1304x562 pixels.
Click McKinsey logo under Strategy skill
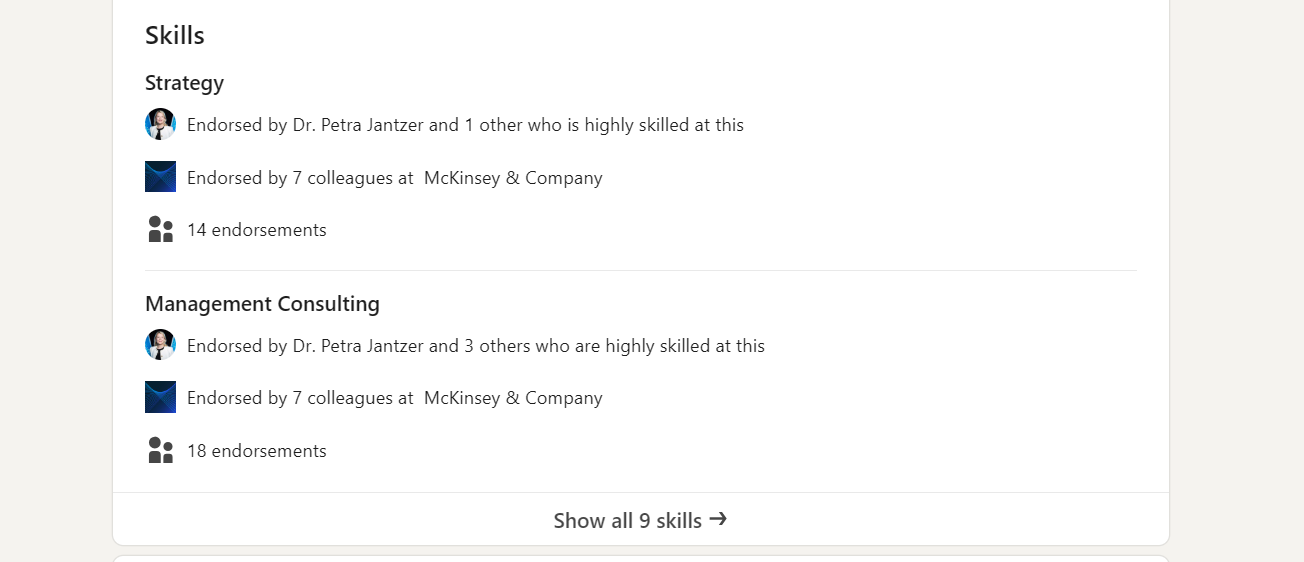tap(160, 176)
